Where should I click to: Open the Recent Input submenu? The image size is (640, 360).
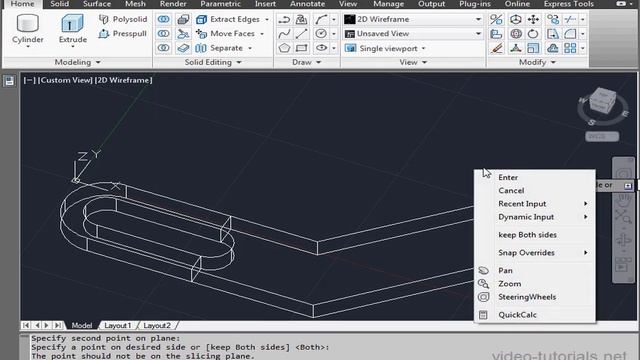tap(535, 203)
